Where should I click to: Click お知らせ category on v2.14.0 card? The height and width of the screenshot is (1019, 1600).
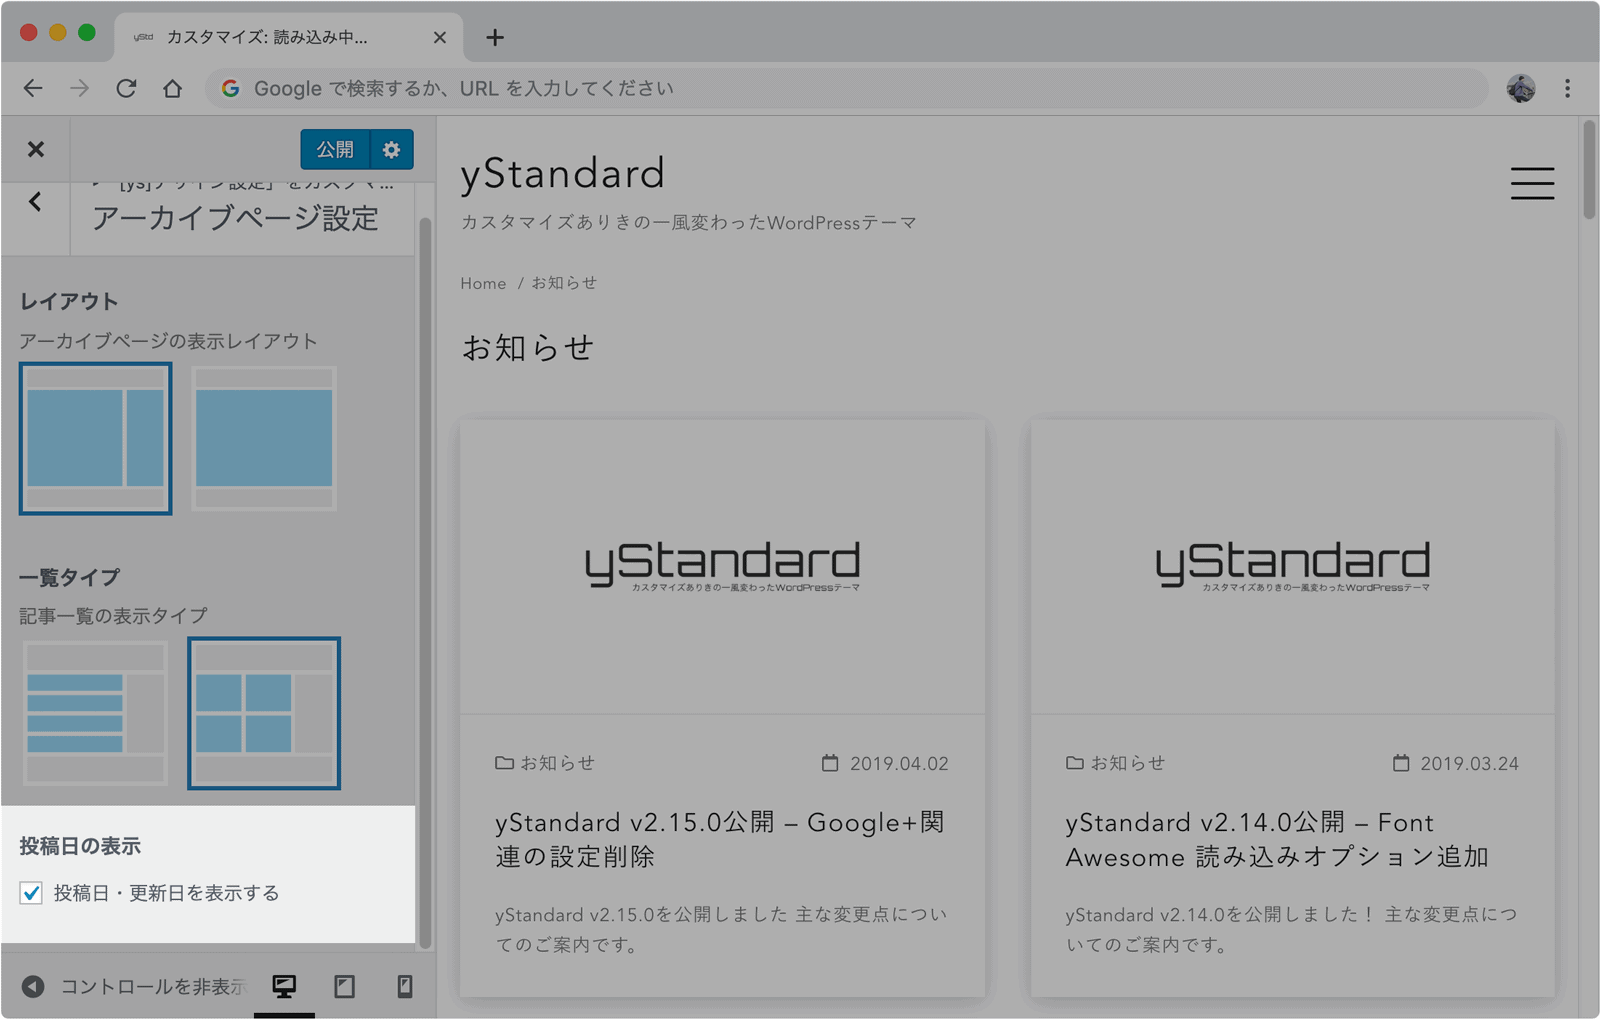pos(1128,763)
